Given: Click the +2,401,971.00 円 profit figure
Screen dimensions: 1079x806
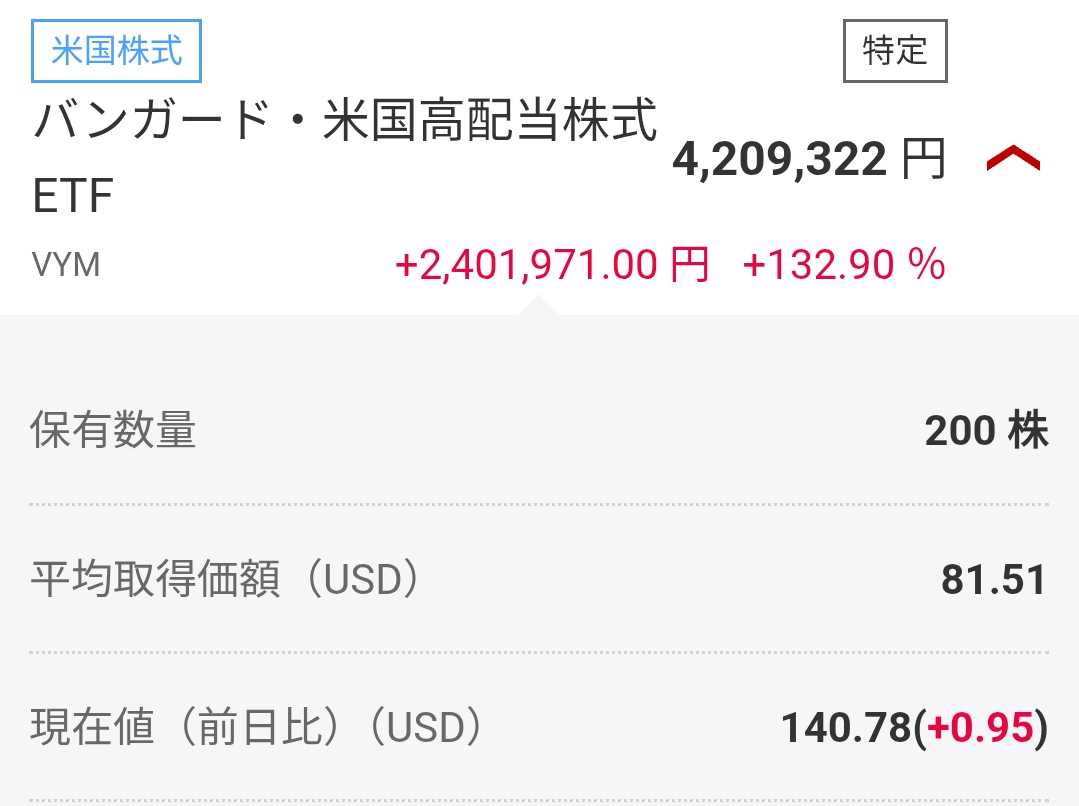Looking at the screenshot, I should tap(552, 266).
